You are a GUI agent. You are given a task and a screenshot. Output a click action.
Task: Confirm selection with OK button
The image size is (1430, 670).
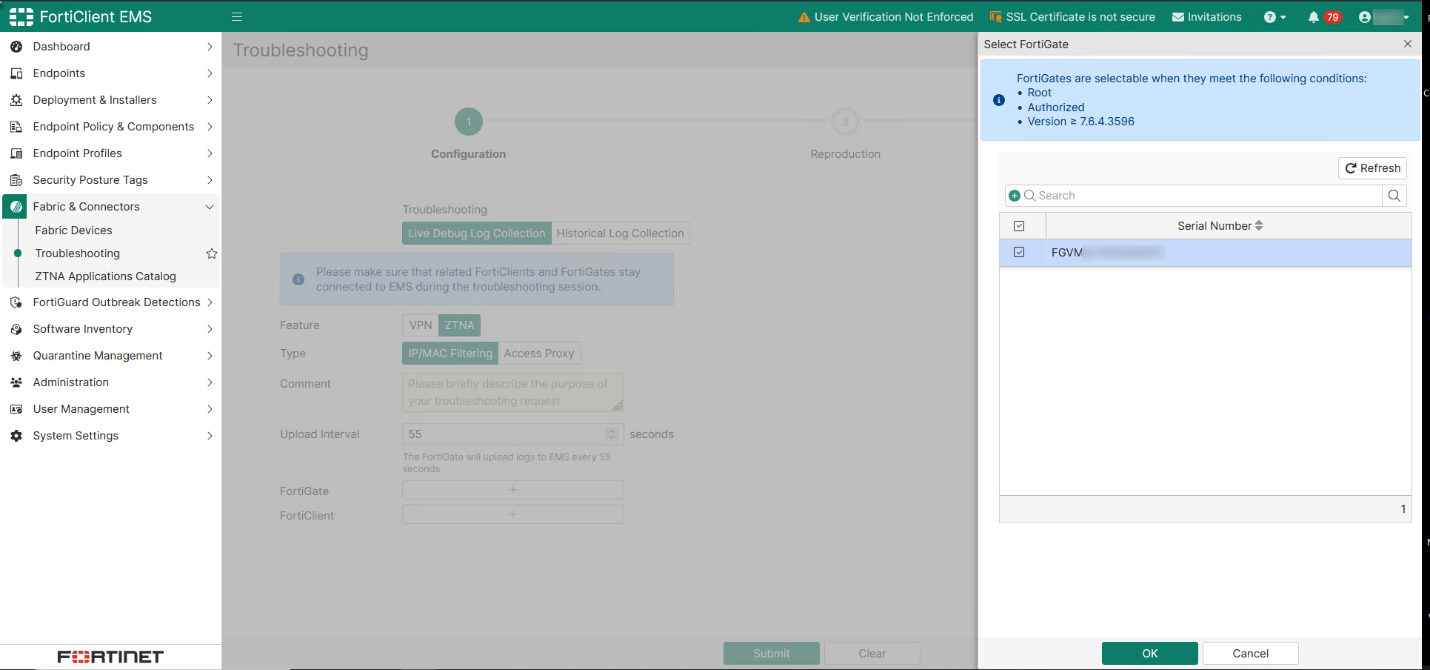[x=1150, y=653]
